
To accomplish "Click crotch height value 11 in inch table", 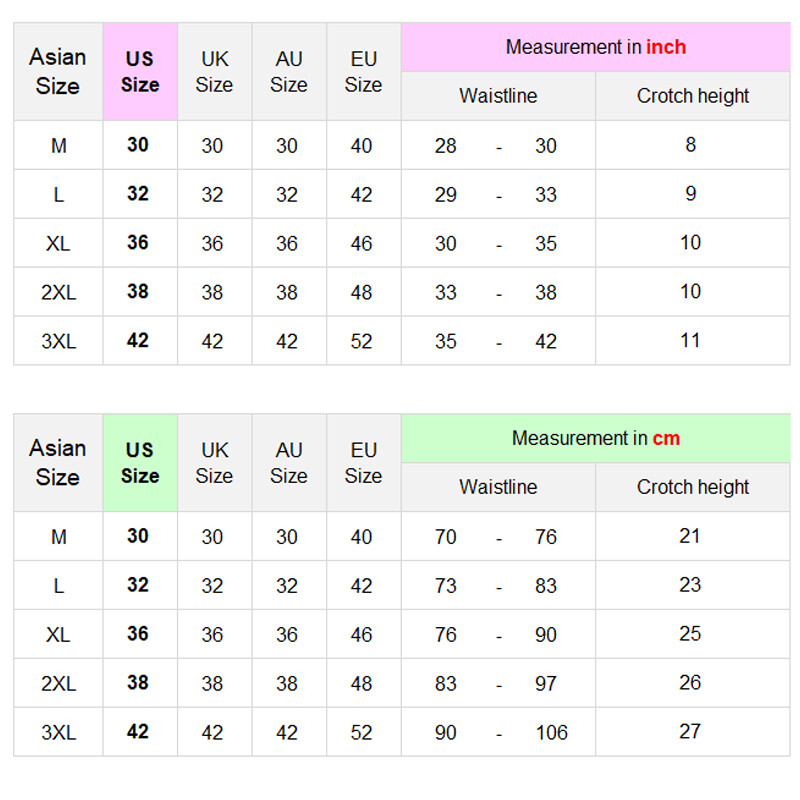I will click(690, 340).
